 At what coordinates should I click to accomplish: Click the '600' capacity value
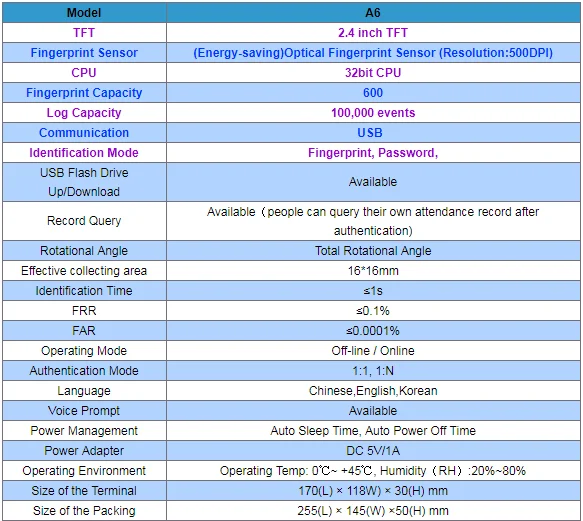373,93
